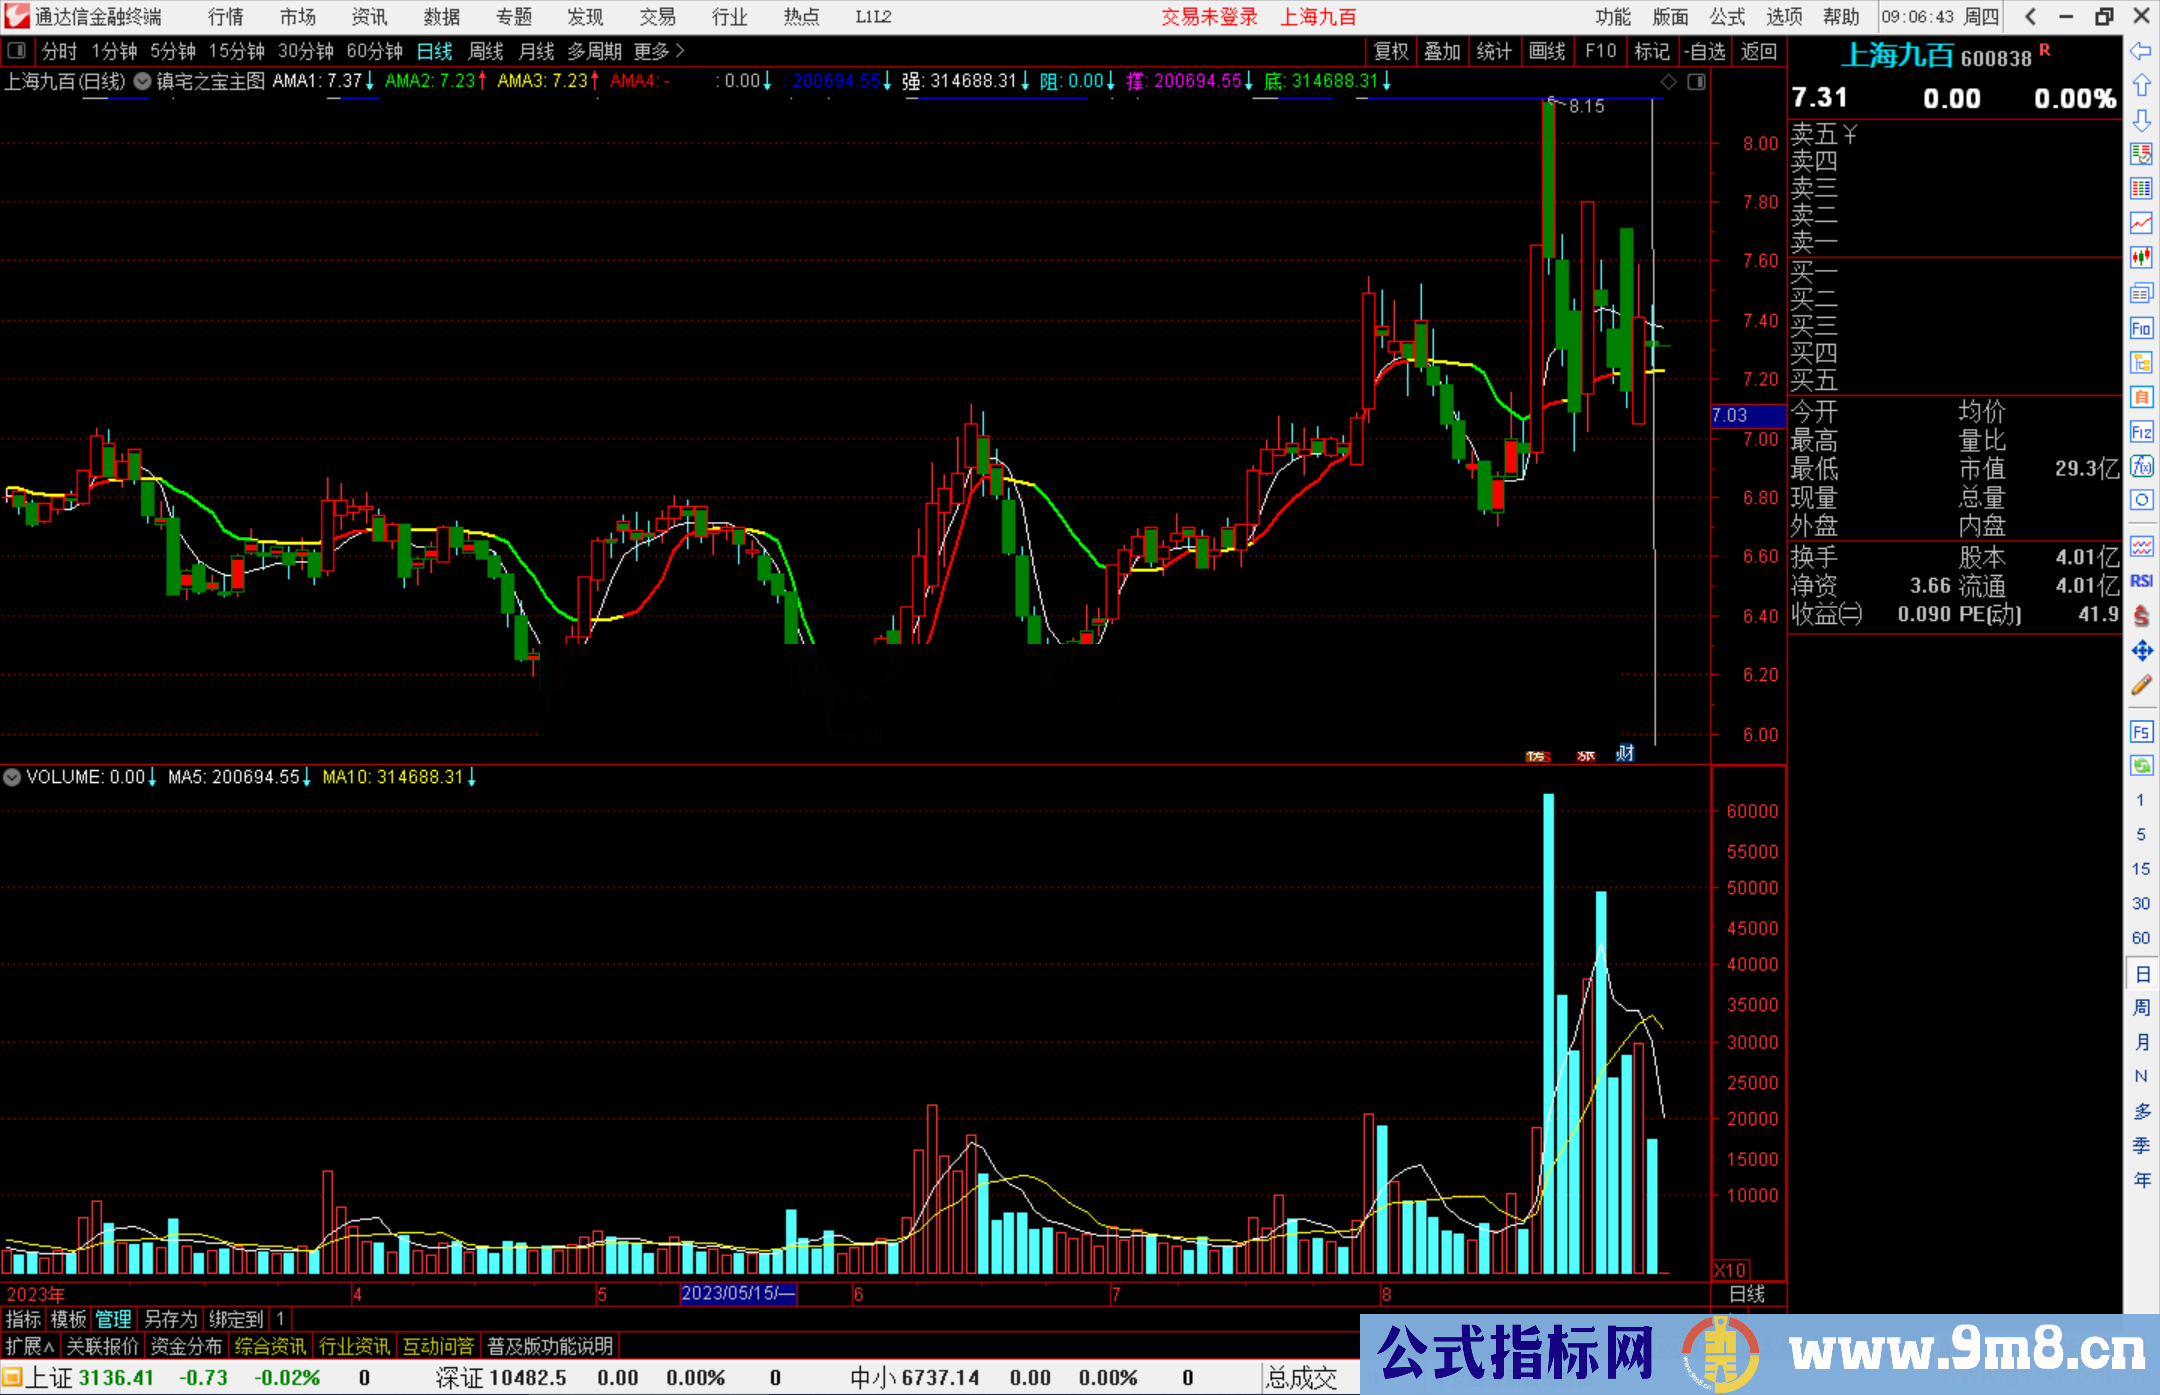Click the green refresh icon in sidebar
This screenshot has height=1395, width=2160.
[2141, 766]
